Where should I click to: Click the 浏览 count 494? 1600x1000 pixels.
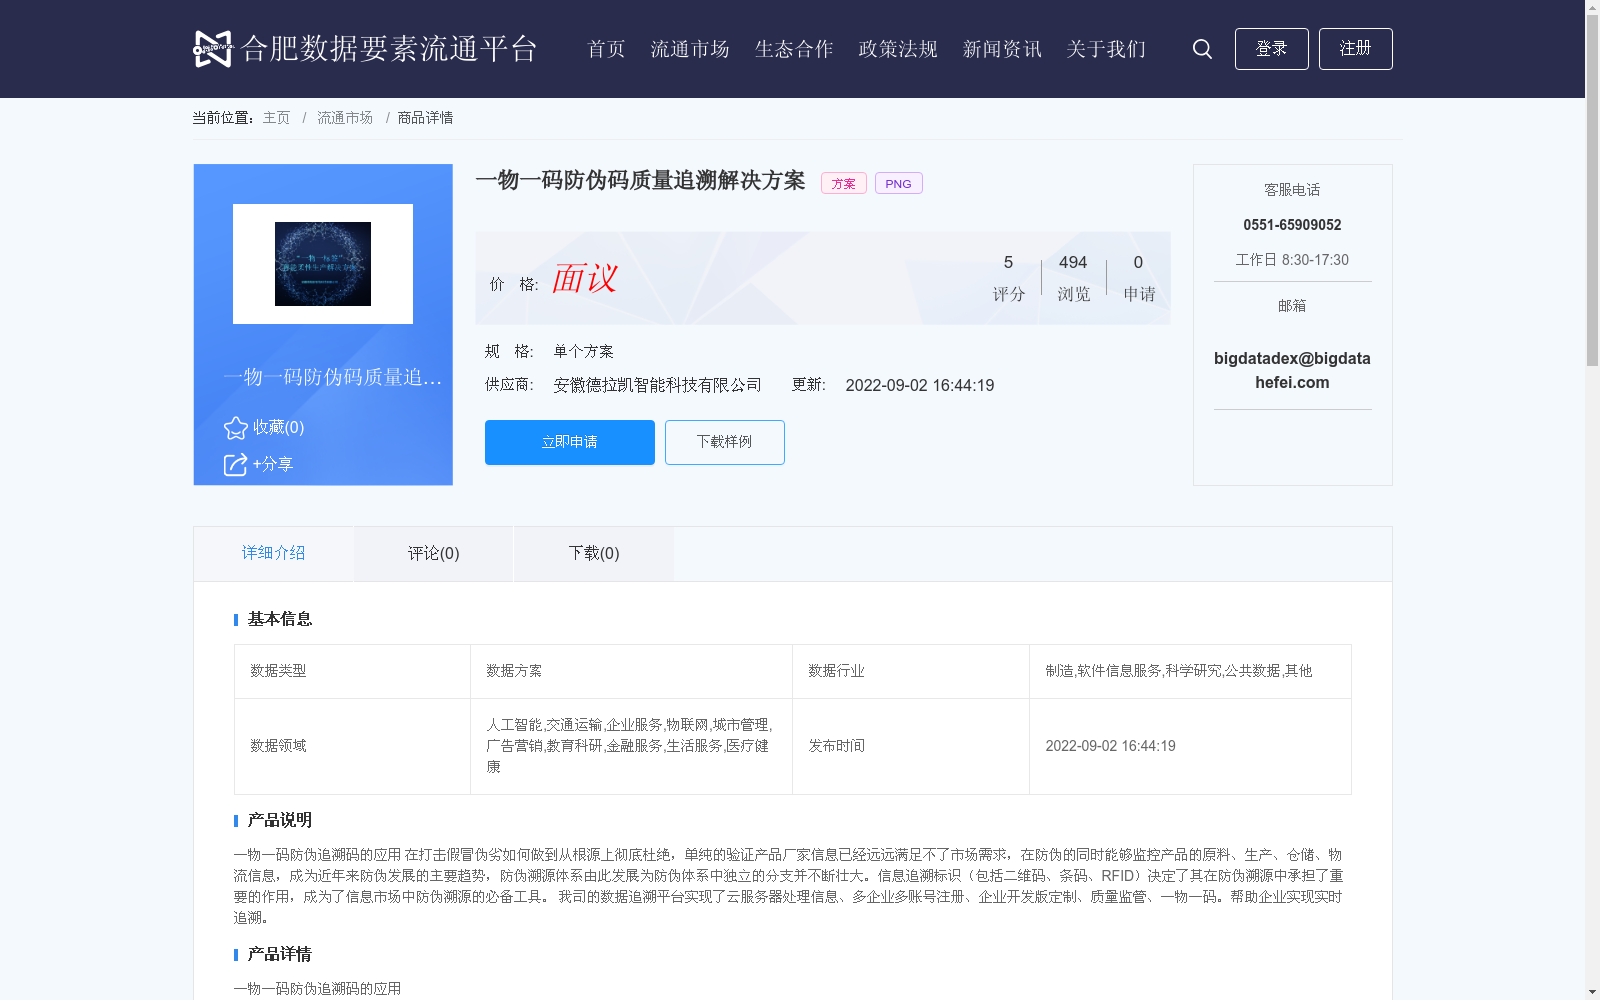1073,263
